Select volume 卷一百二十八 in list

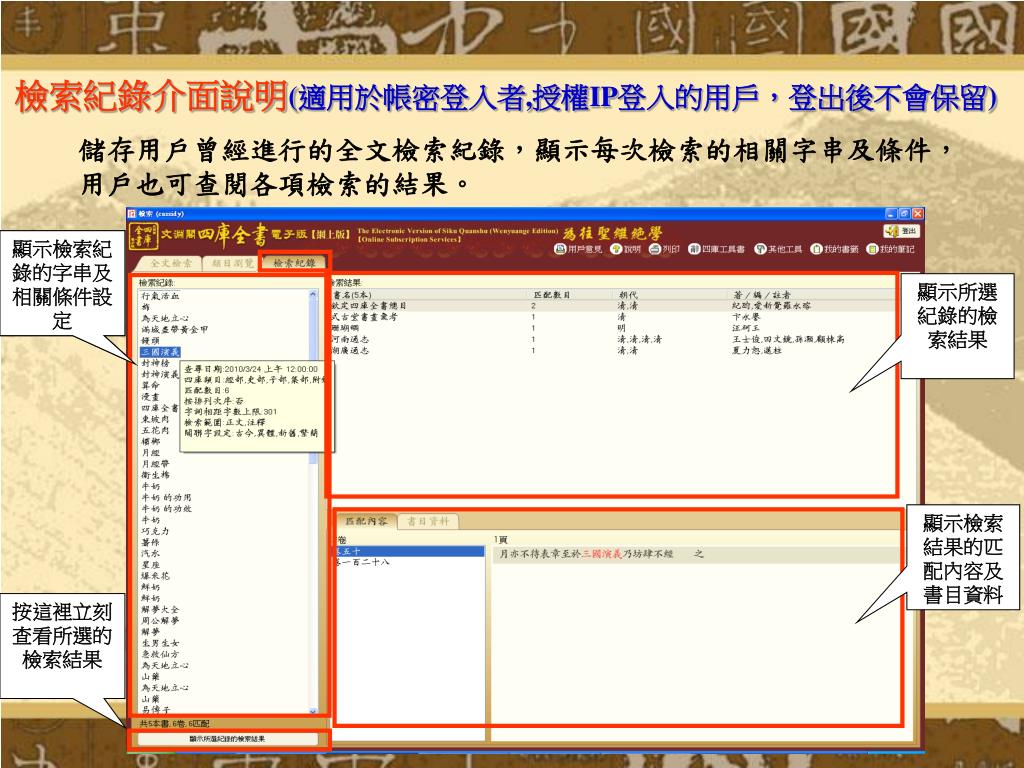tap(409, 562)
